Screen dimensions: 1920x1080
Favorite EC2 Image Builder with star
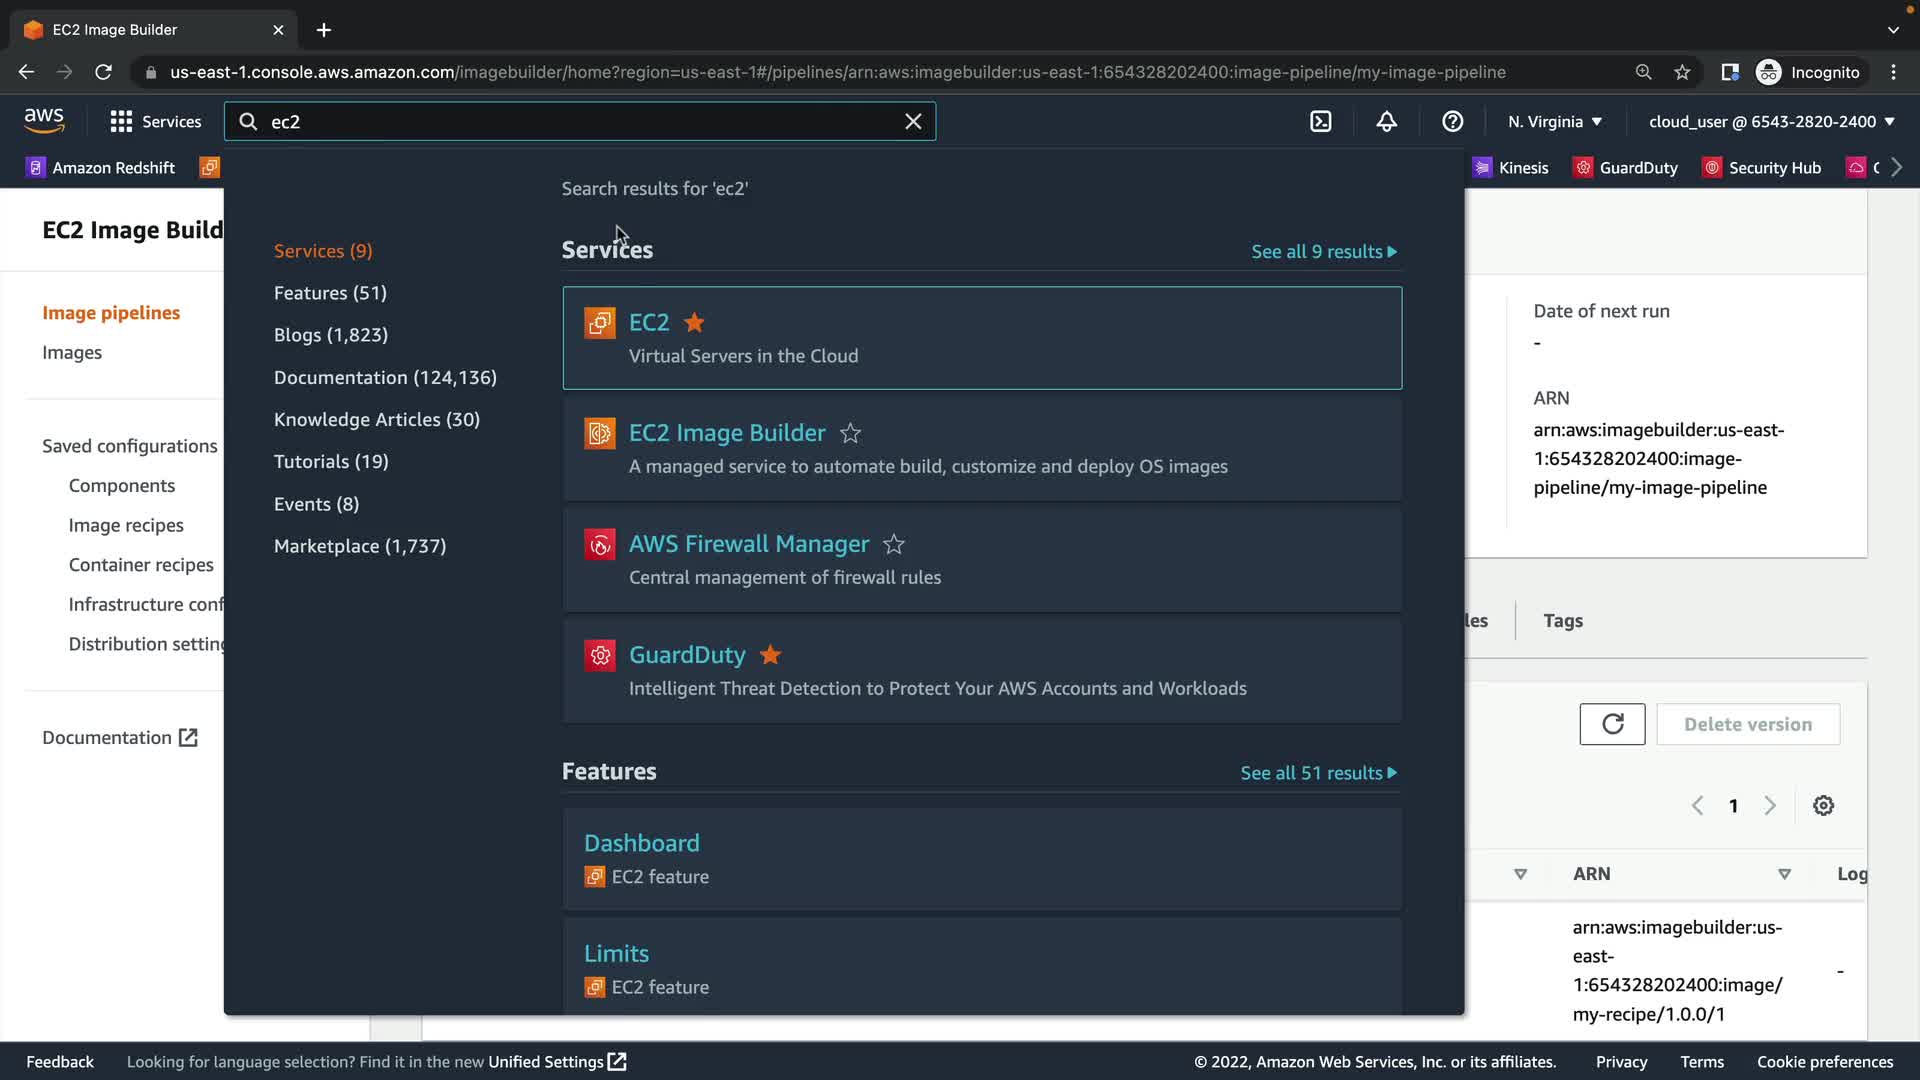click(850, 434)
